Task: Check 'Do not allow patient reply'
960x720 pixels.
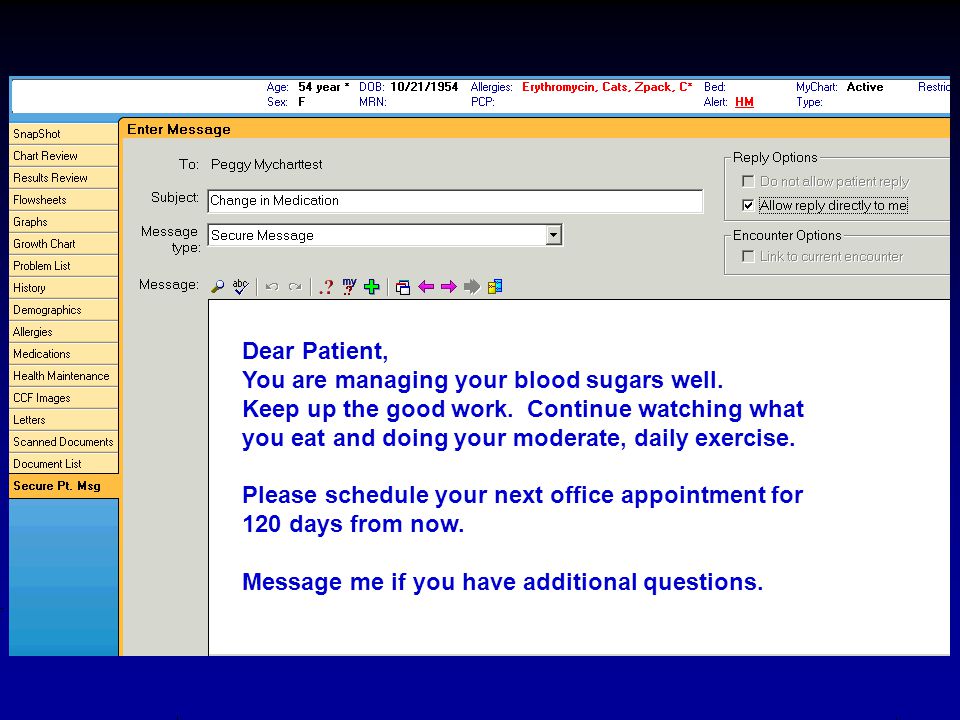Action: pyautogui.click(x=748, y=181)
